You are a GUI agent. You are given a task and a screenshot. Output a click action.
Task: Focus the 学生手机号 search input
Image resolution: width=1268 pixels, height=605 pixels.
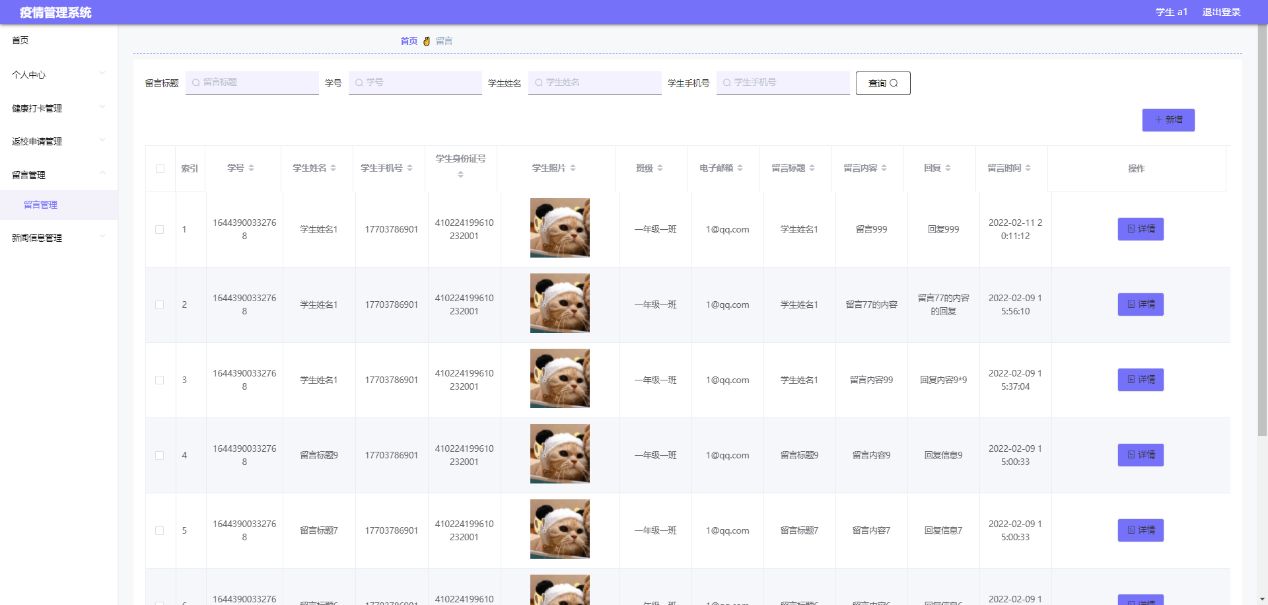[x=783, y=82]
